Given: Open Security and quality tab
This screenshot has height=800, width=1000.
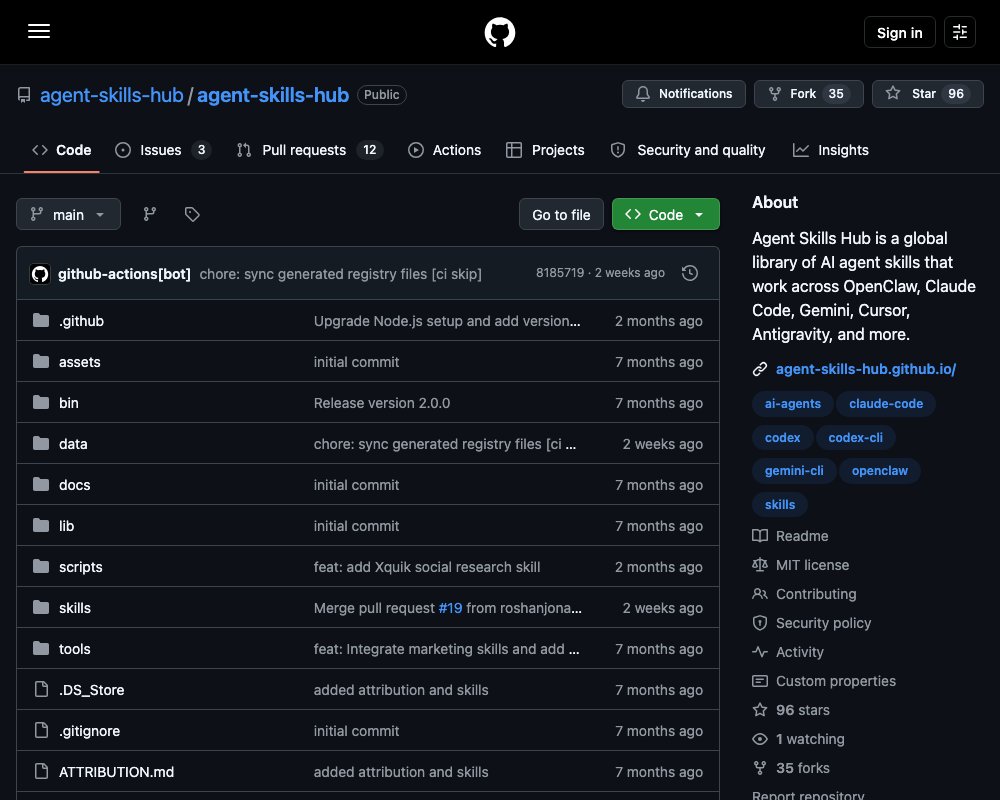Looking at the screenshot, I should point(688,150).
